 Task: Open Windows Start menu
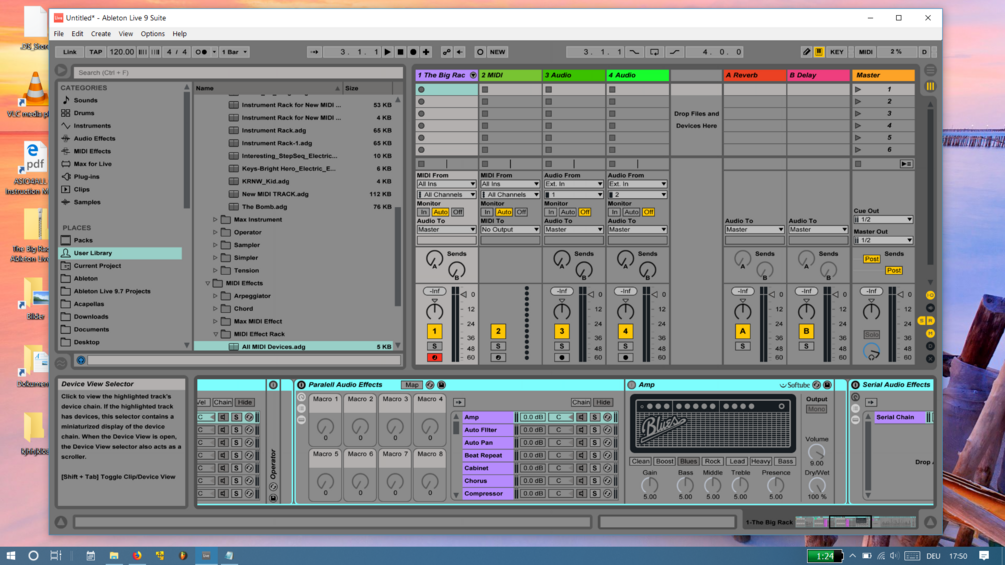(10, 555)
